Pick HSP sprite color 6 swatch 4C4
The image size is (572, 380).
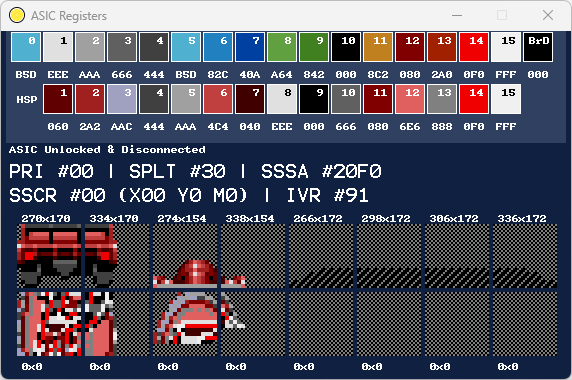click(x=218, y=99)
